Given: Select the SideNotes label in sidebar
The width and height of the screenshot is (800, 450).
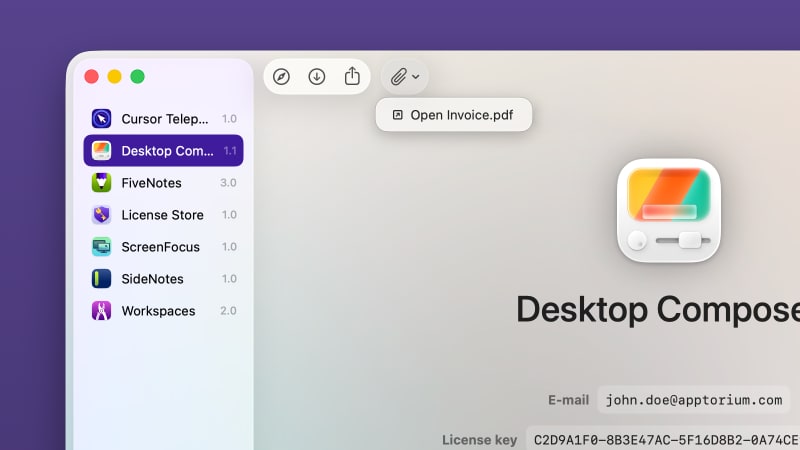Looking at the screenshot, I should pyautogui.click(x=152, y=279).
